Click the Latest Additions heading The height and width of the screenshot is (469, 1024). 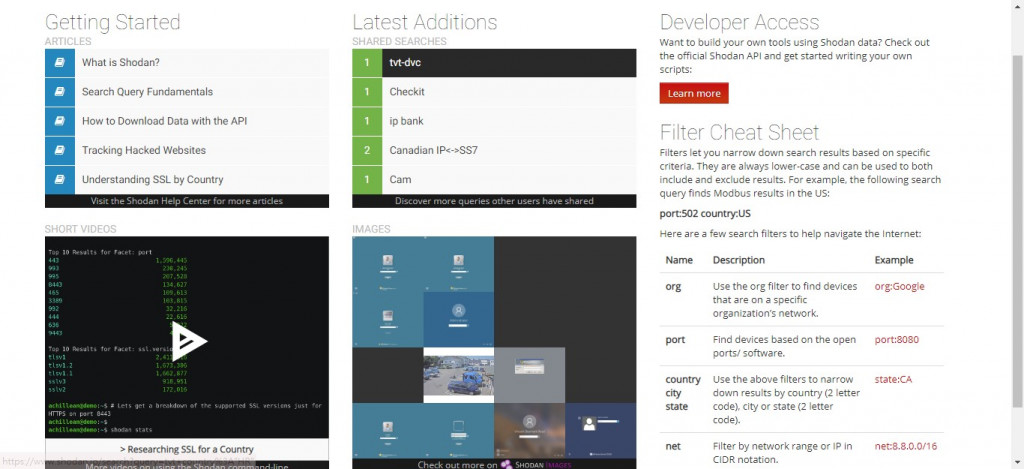424,22
